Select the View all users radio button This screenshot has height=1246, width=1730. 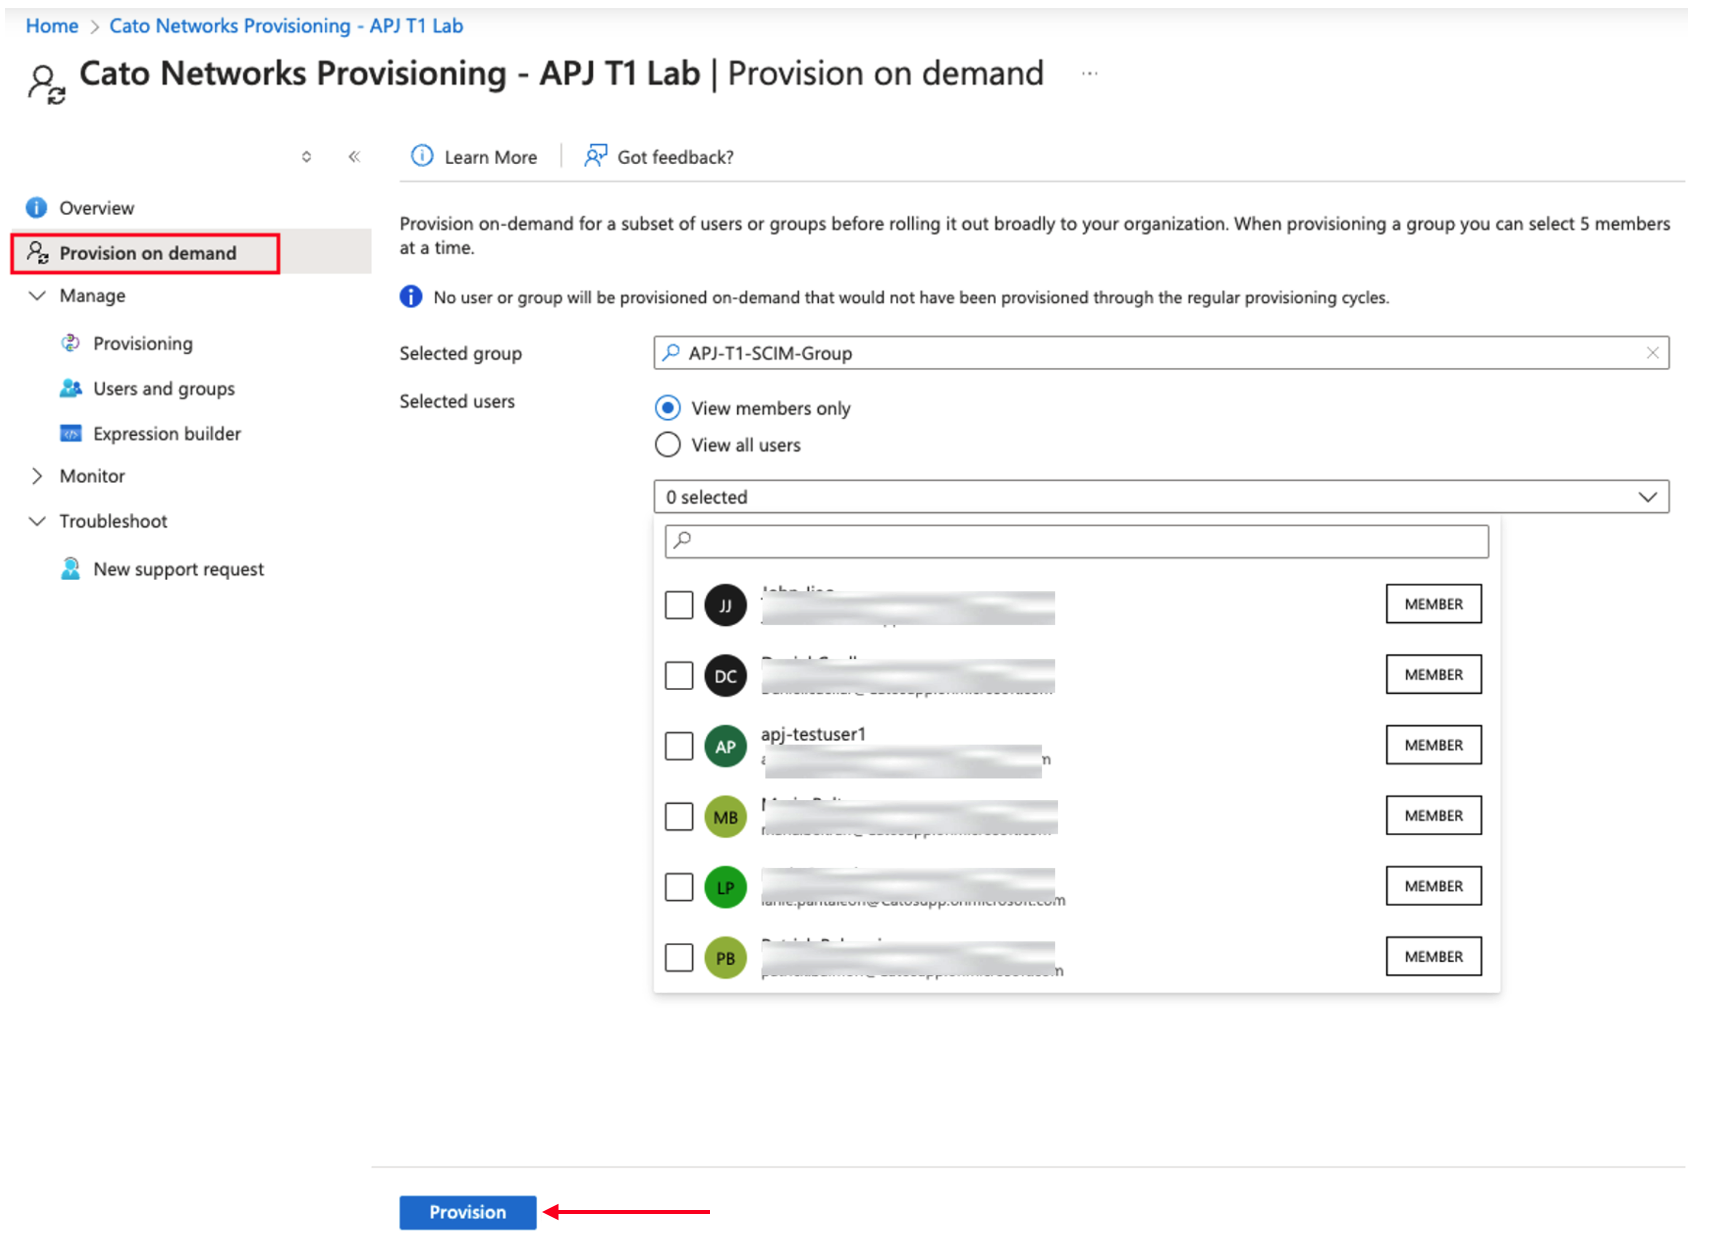tap(667, 444)
